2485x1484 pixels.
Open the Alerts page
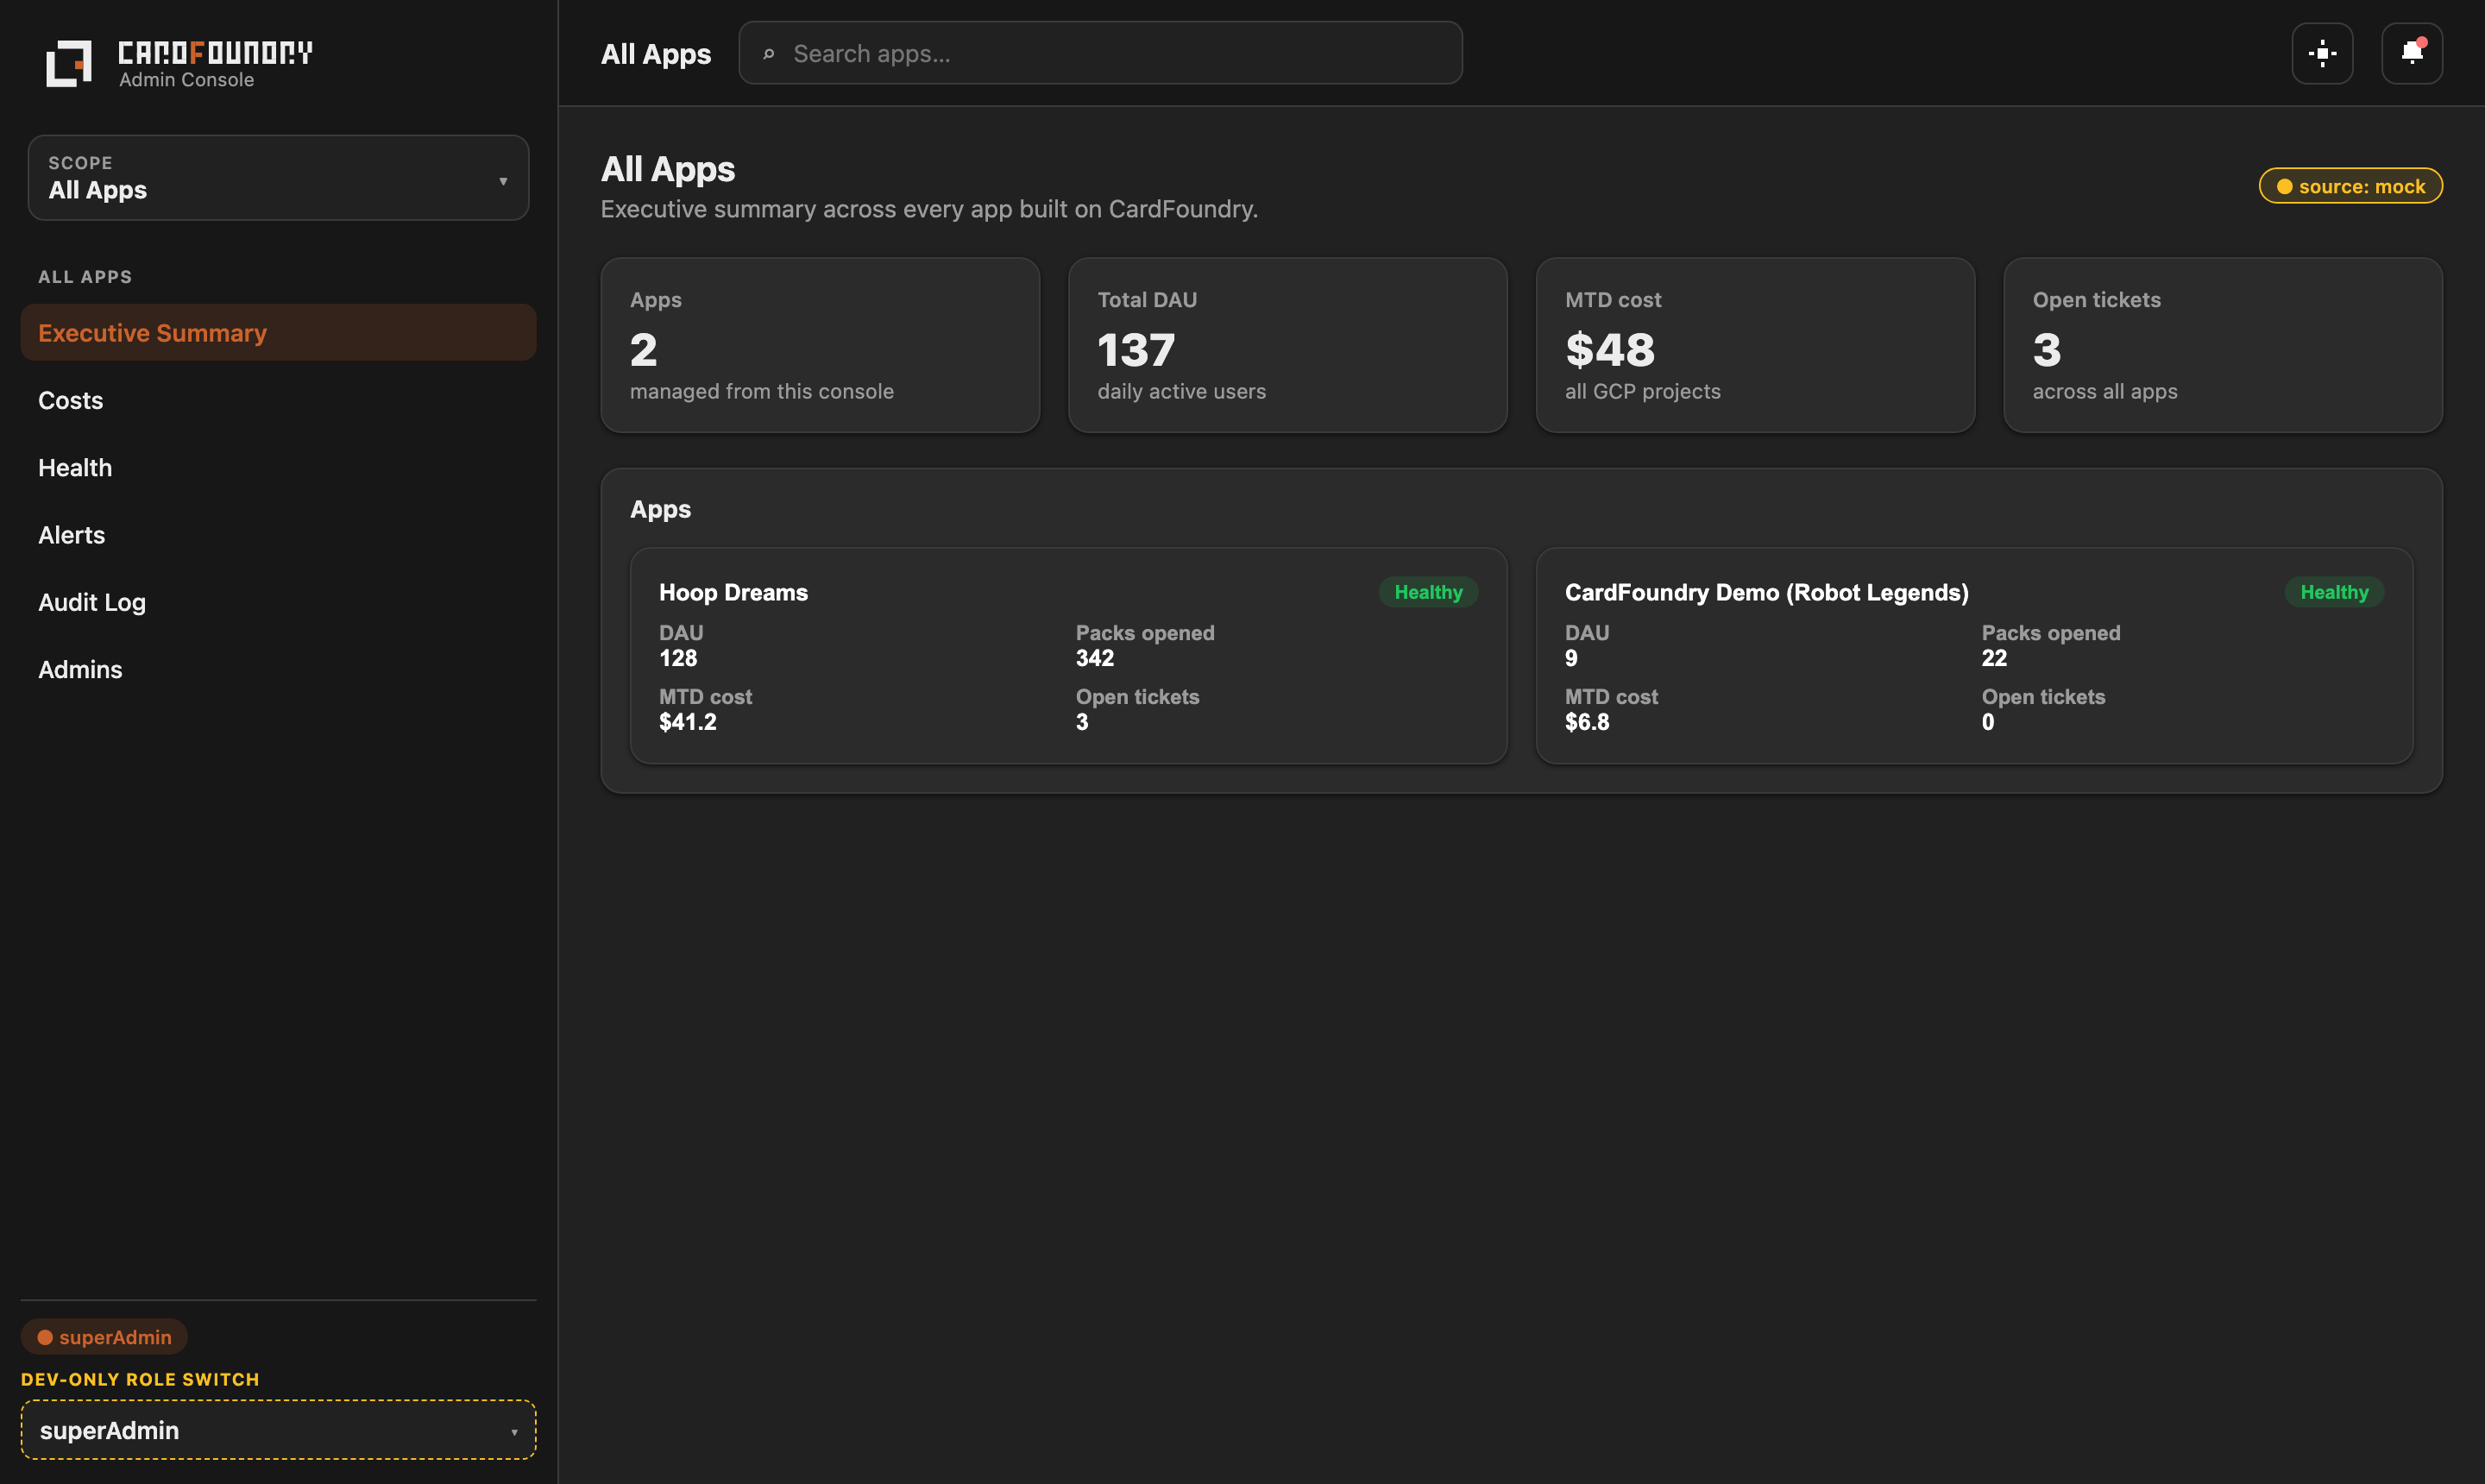[278, 535]
